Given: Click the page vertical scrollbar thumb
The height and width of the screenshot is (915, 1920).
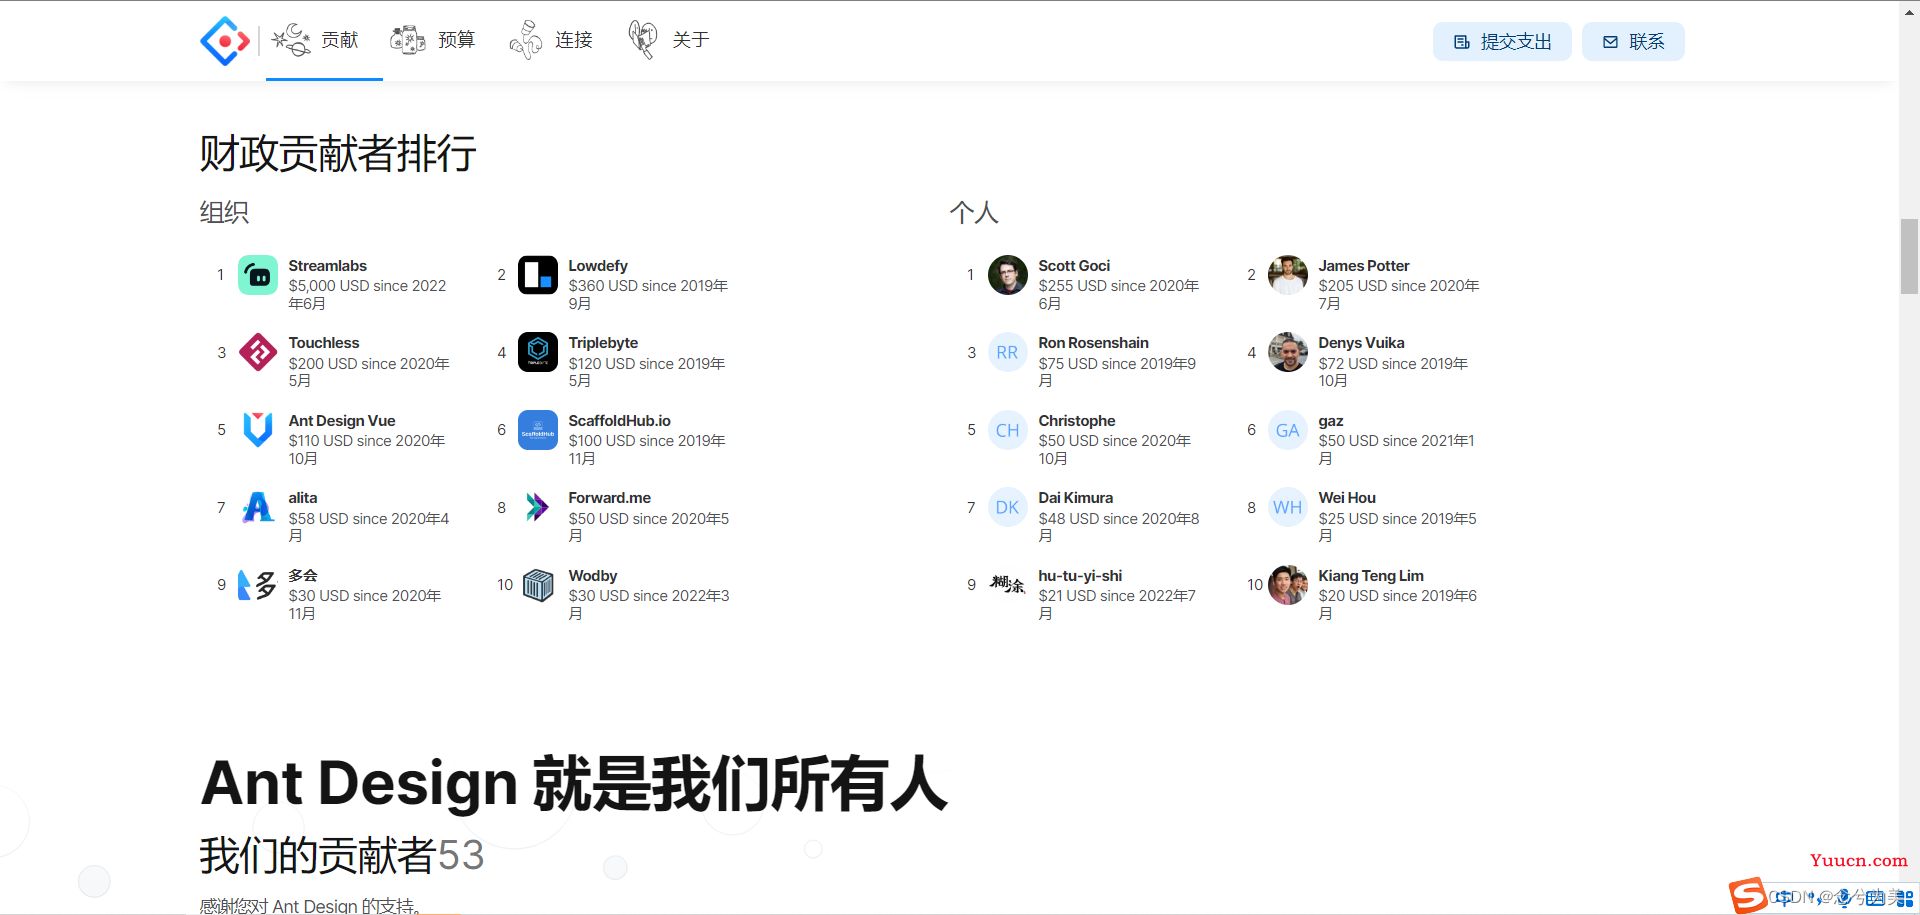Looking at the screenshot, I should click(1909, 256).
